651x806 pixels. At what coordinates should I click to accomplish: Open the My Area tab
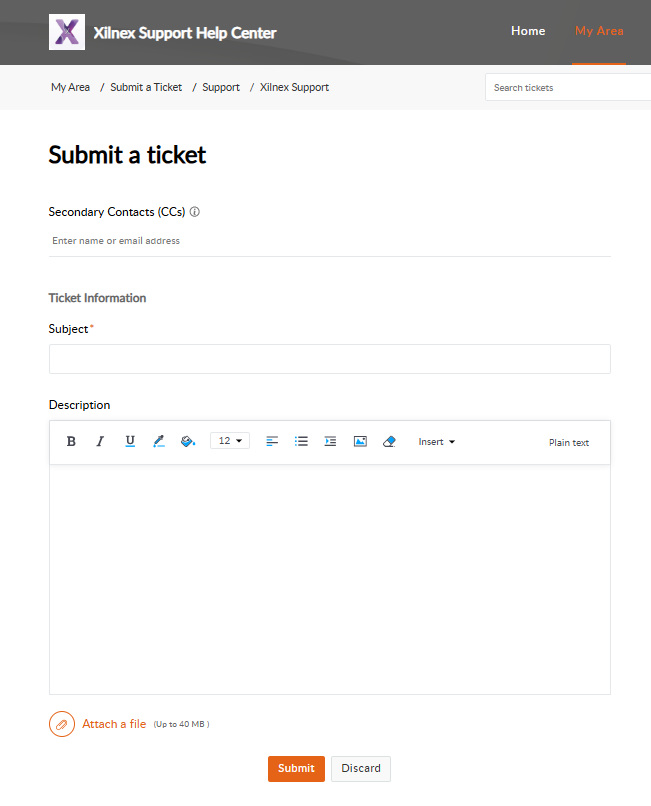(599, 31)
